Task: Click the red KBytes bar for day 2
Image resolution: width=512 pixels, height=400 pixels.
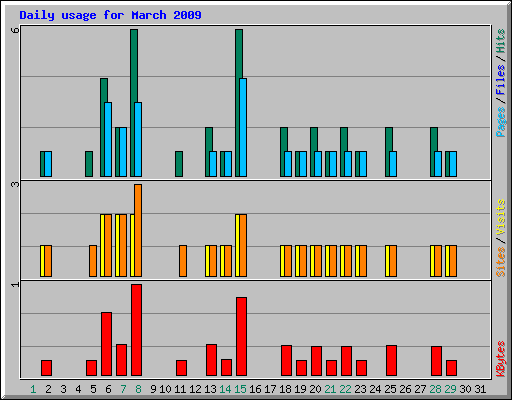Action: [x=46, y=368]
